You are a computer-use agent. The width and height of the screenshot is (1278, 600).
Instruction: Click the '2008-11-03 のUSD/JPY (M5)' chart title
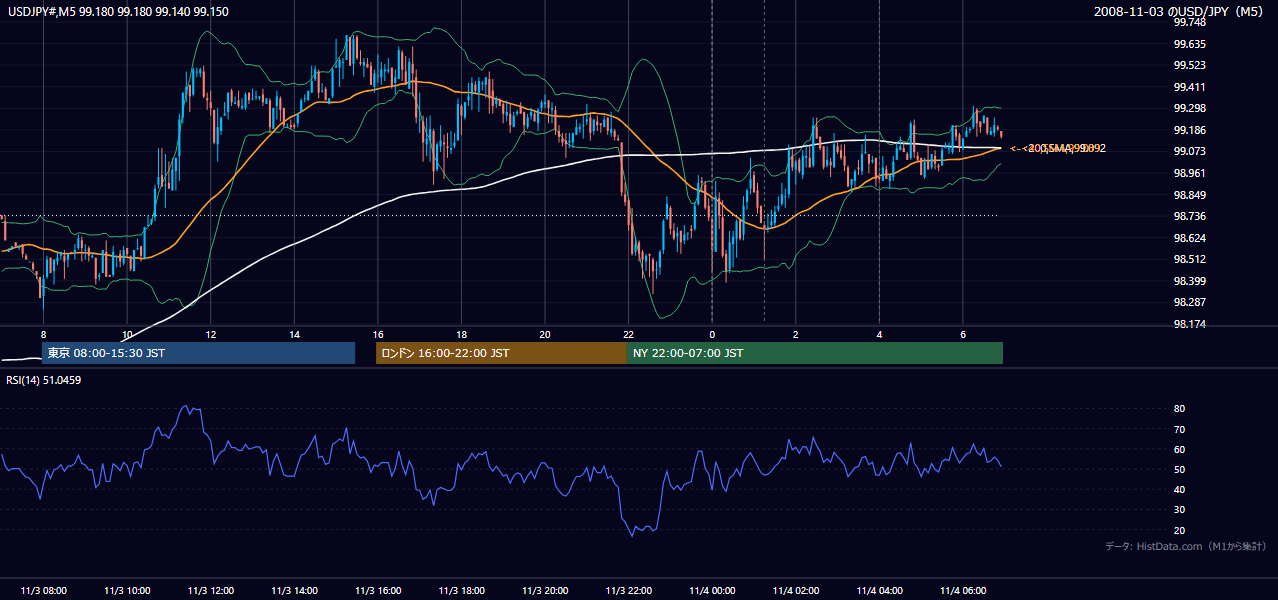click(x=1180, y=11)
